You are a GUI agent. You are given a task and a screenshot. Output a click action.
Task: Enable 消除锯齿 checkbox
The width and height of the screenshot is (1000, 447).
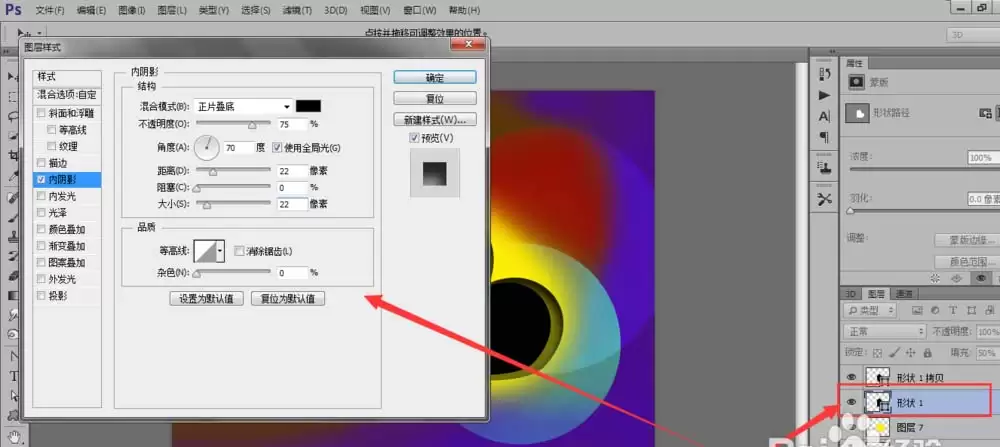pyautogui.click(x=239, y=251)
